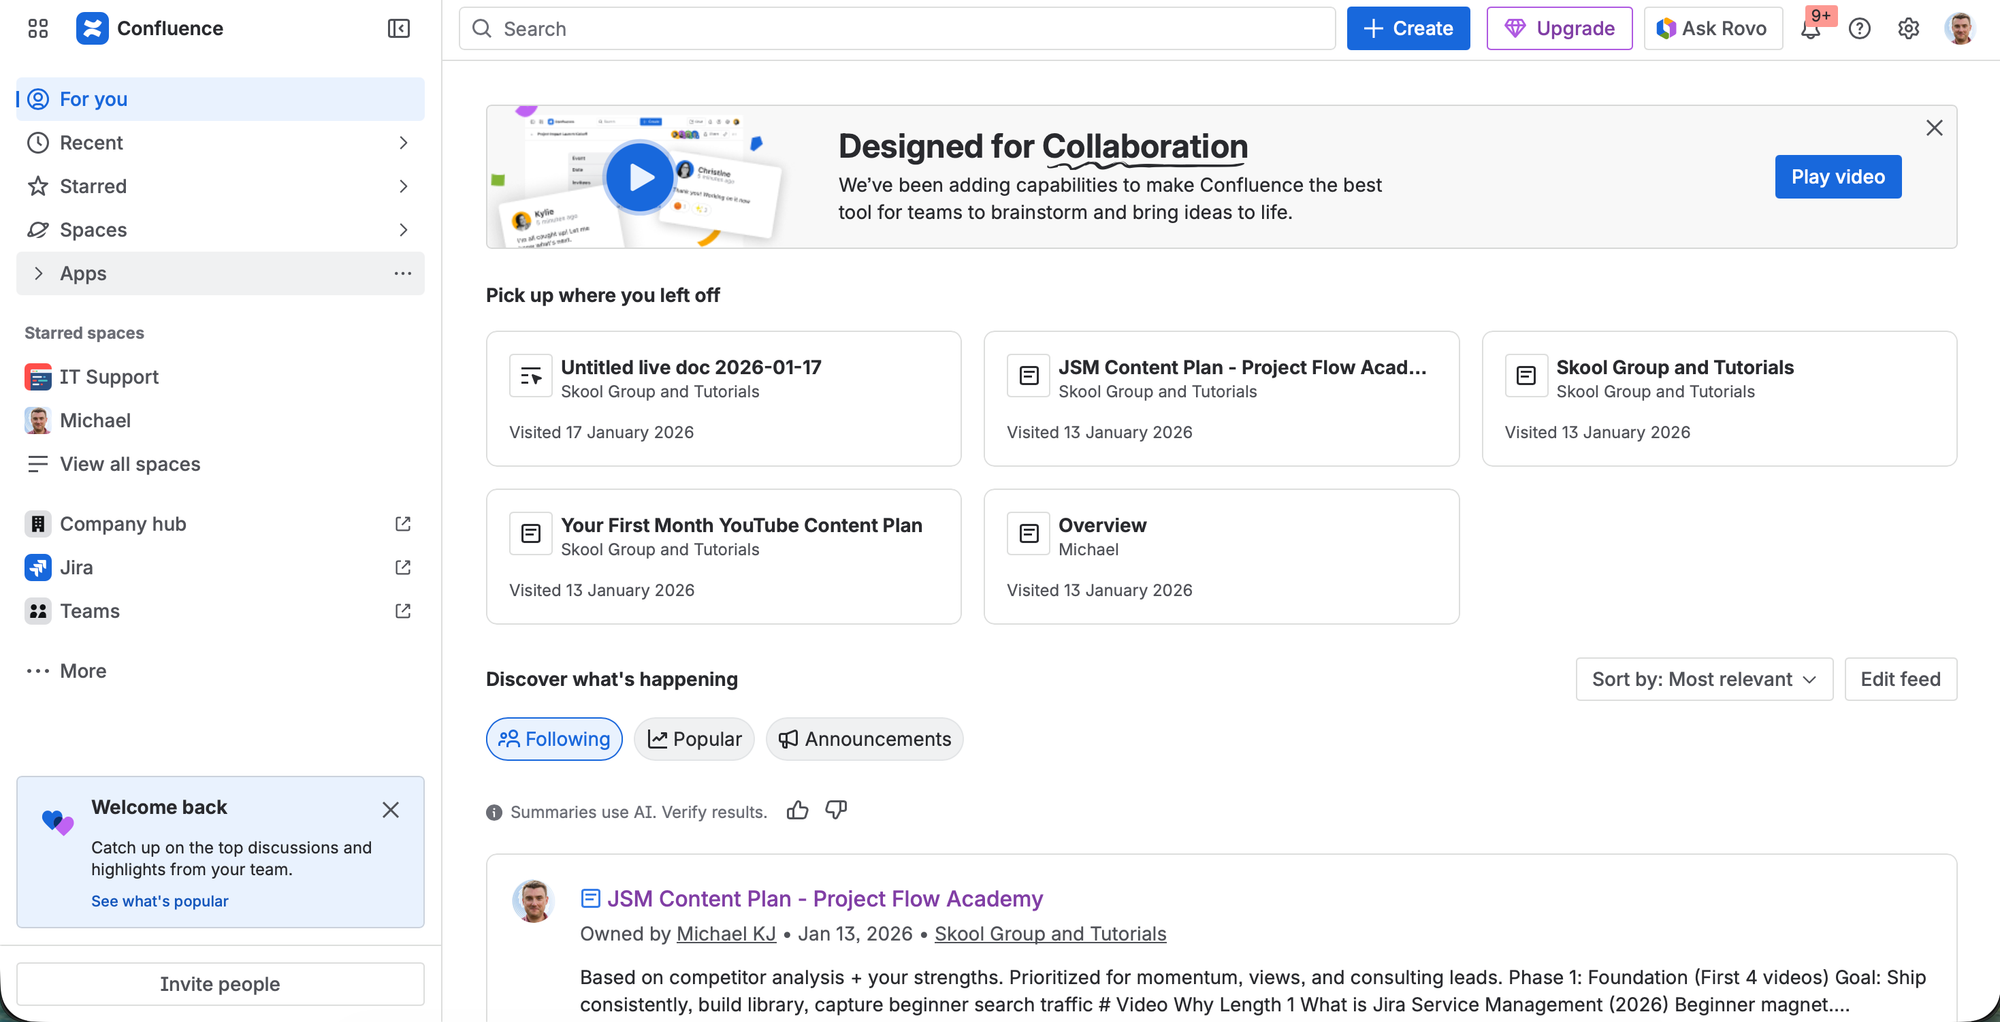The width and height of the screenshot is (2000, 1022).
Task: Open the help question mark icon
Action: point(1859,29)
